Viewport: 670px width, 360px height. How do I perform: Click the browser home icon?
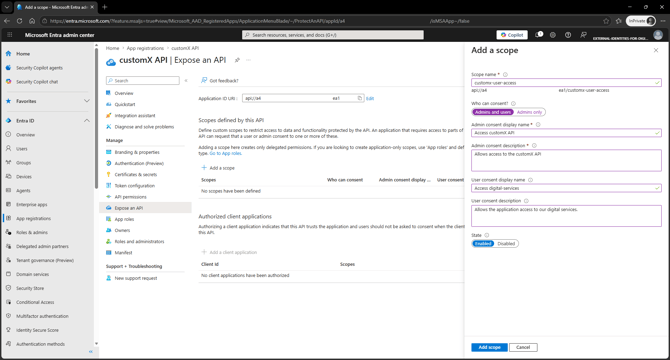tap(32, 21)
